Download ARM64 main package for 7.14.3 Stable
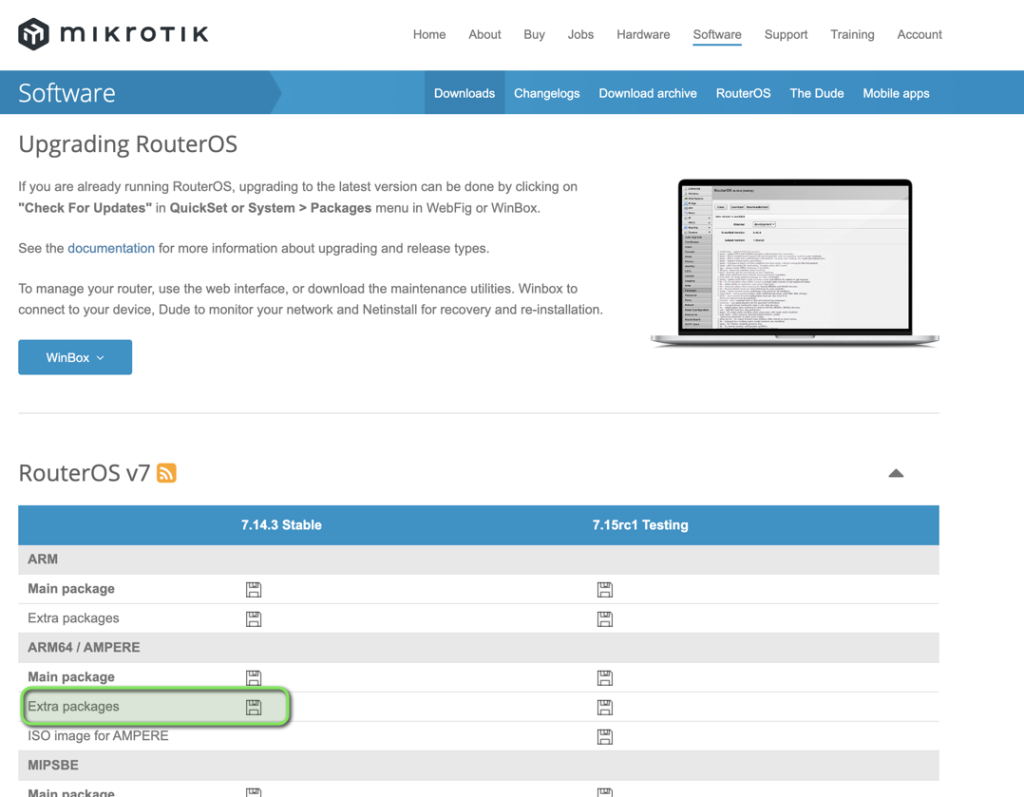 pos(253,677)
